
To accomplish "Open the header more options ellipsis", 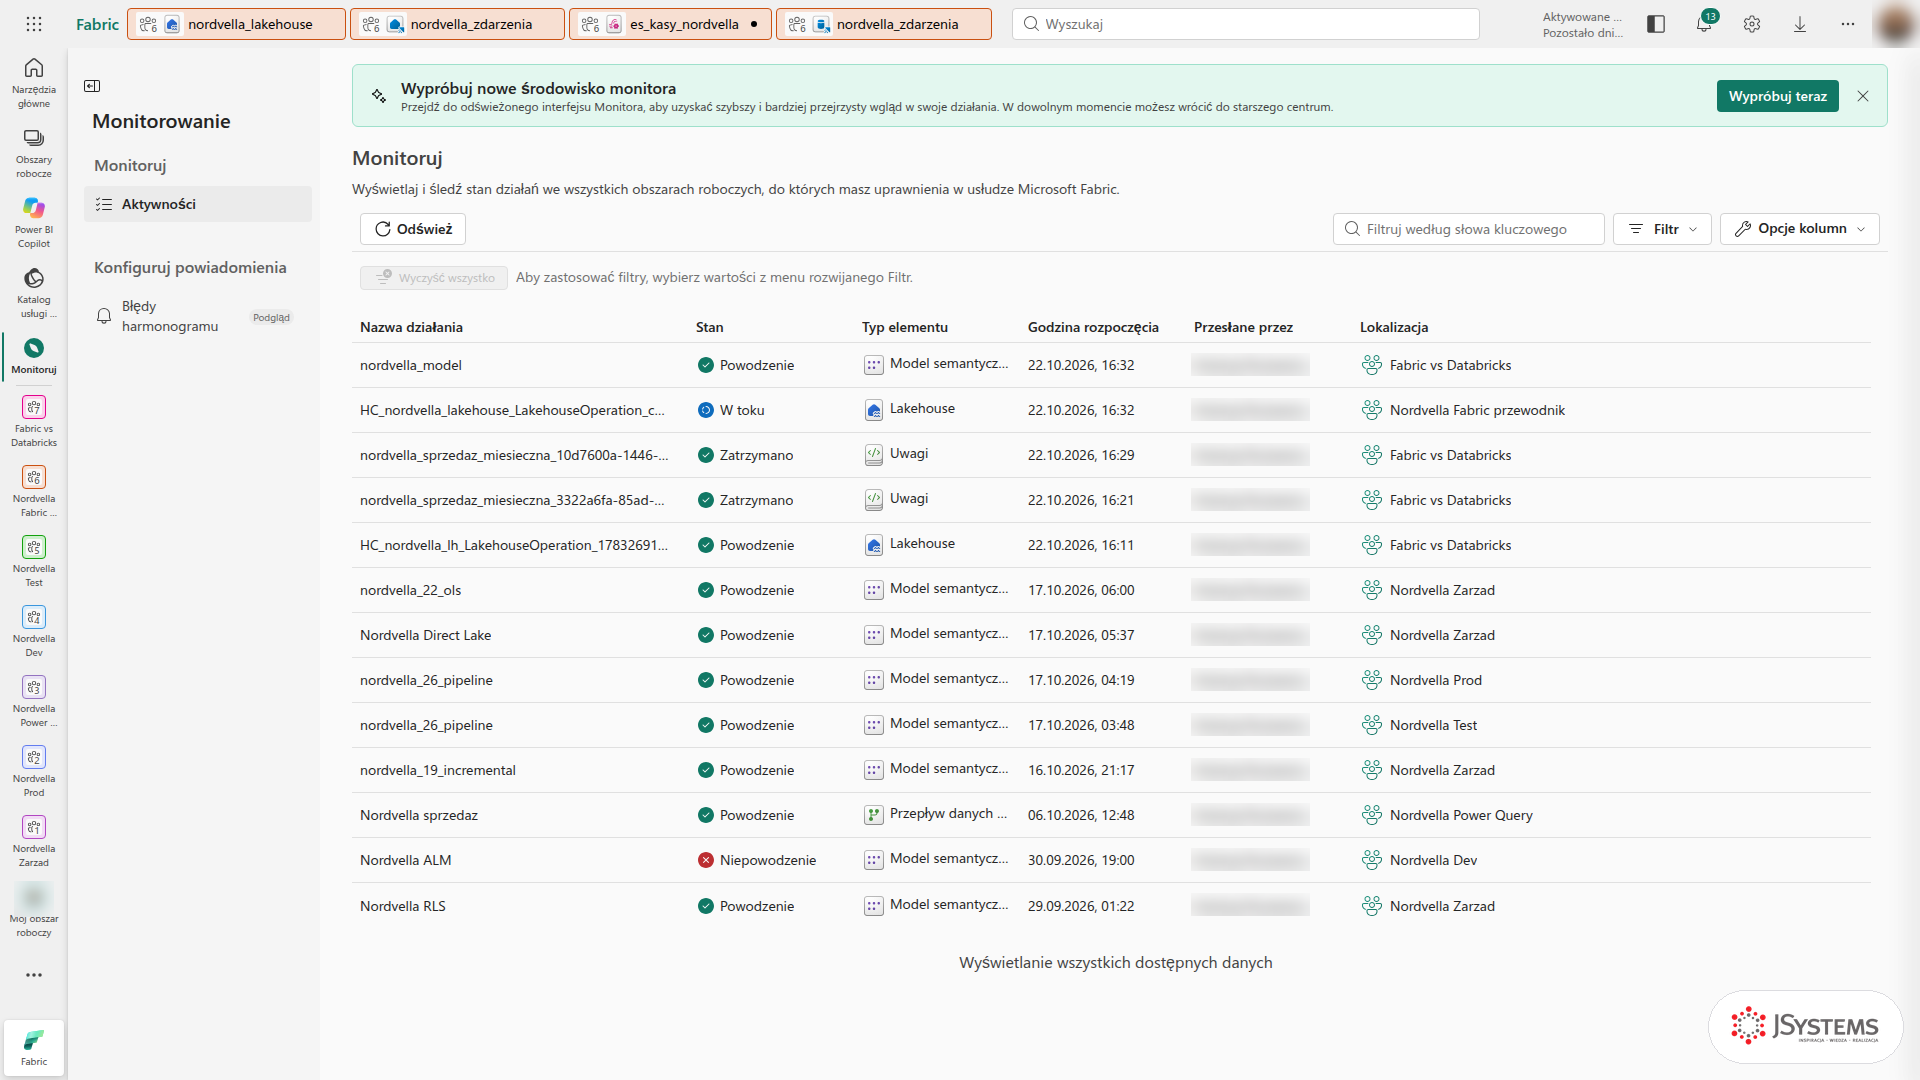I will coord(1848,24).
